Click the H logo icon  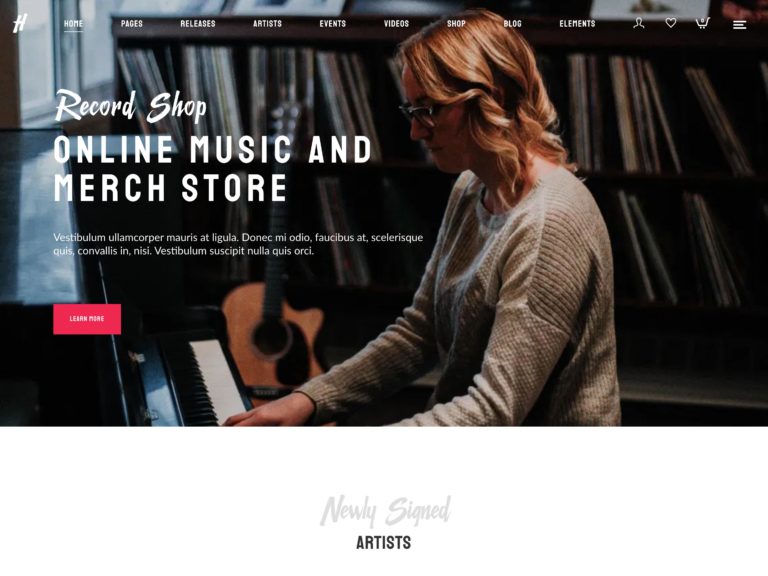click(x=20, y=23)
